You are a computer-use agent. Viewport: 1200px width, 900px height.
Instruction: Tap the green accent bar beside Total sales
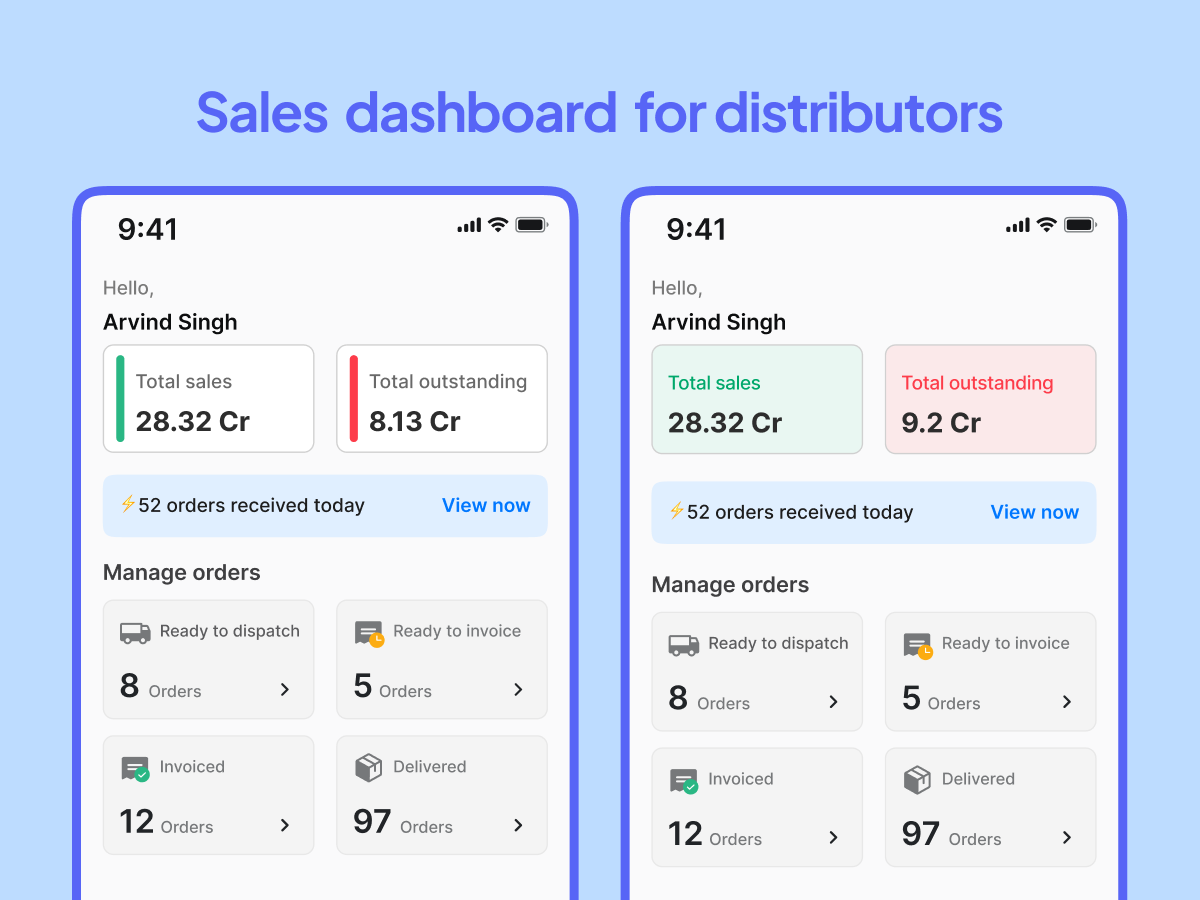point(120,398)
